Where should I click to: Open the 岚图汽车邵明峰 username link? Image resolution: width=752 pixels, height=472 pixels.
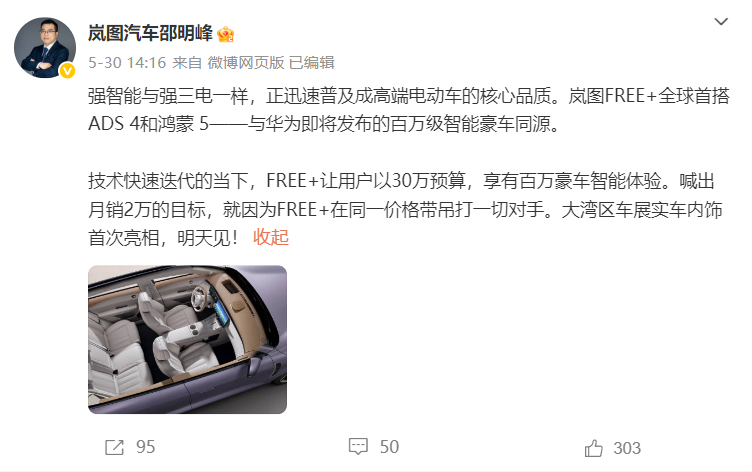150,33
